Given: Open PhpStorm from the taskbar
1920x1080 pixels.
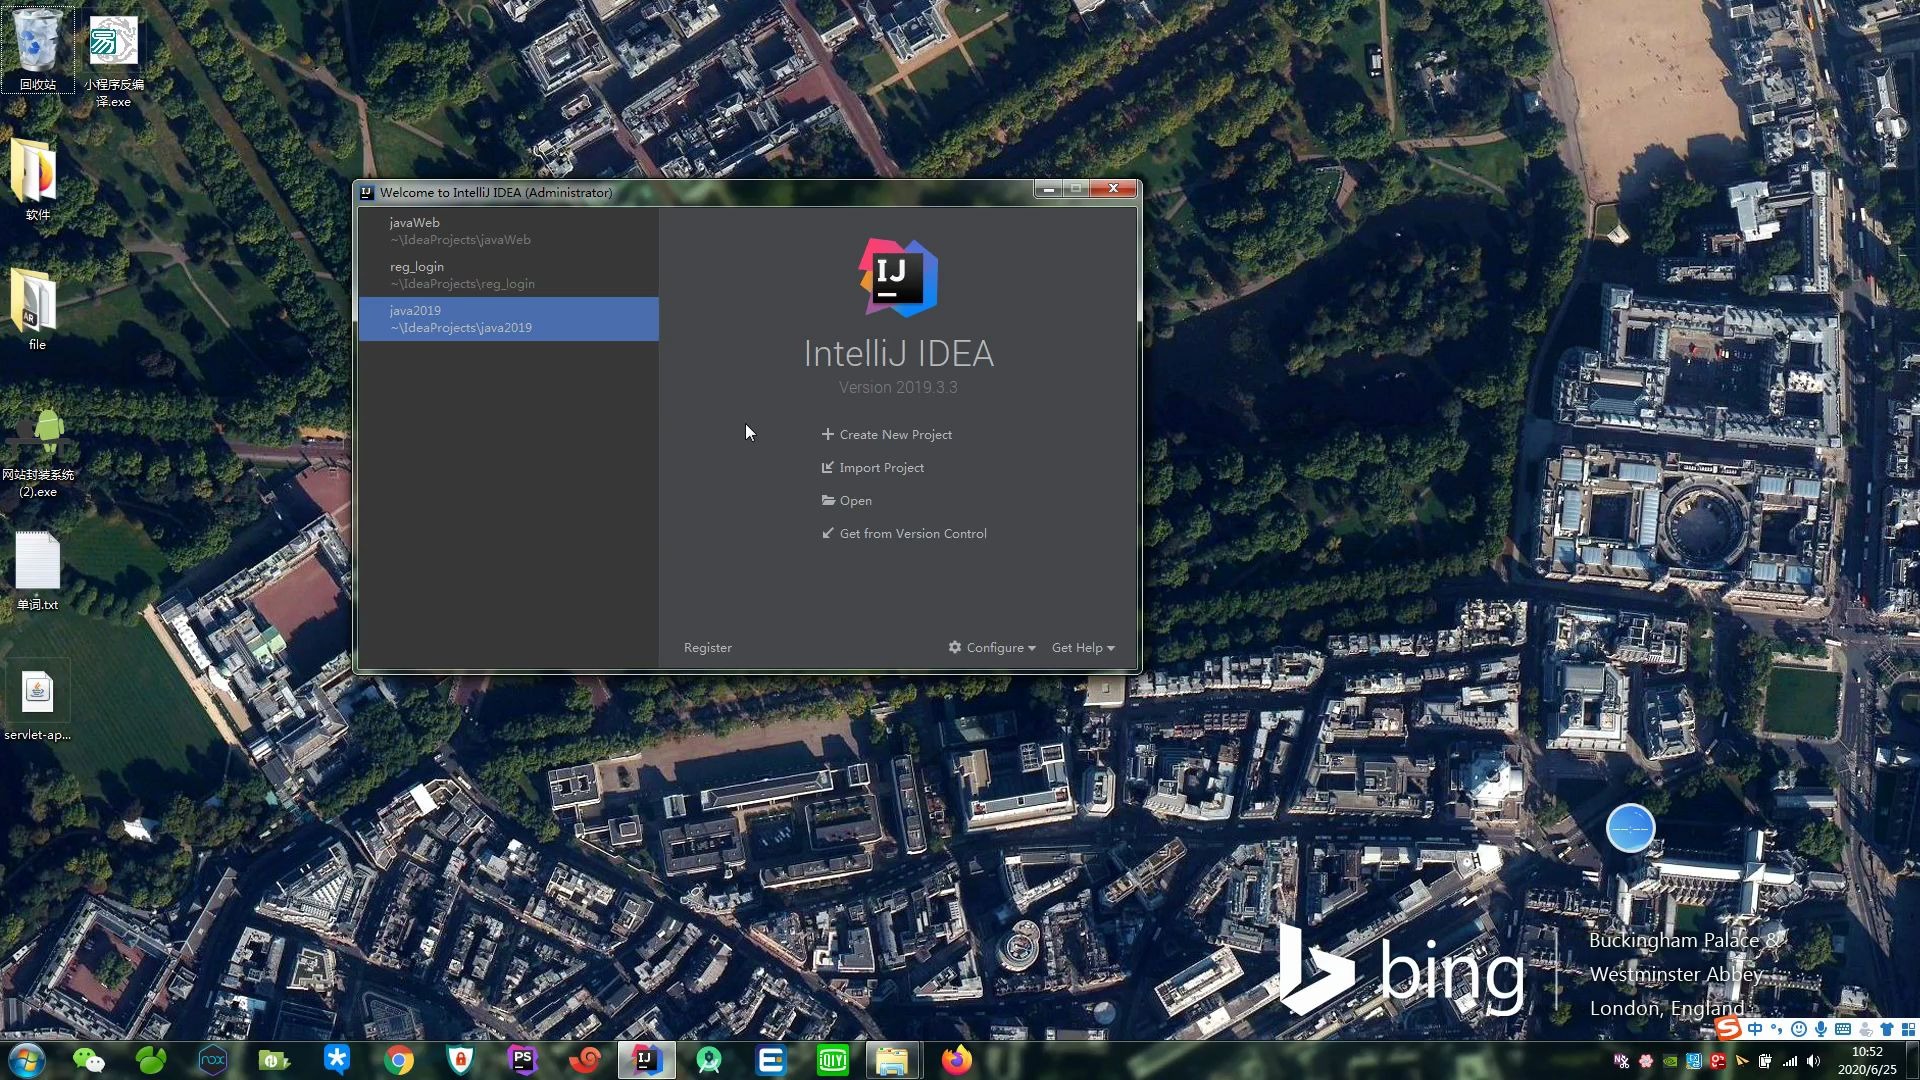Looking at the screenshot, I should click(522, 1060).
